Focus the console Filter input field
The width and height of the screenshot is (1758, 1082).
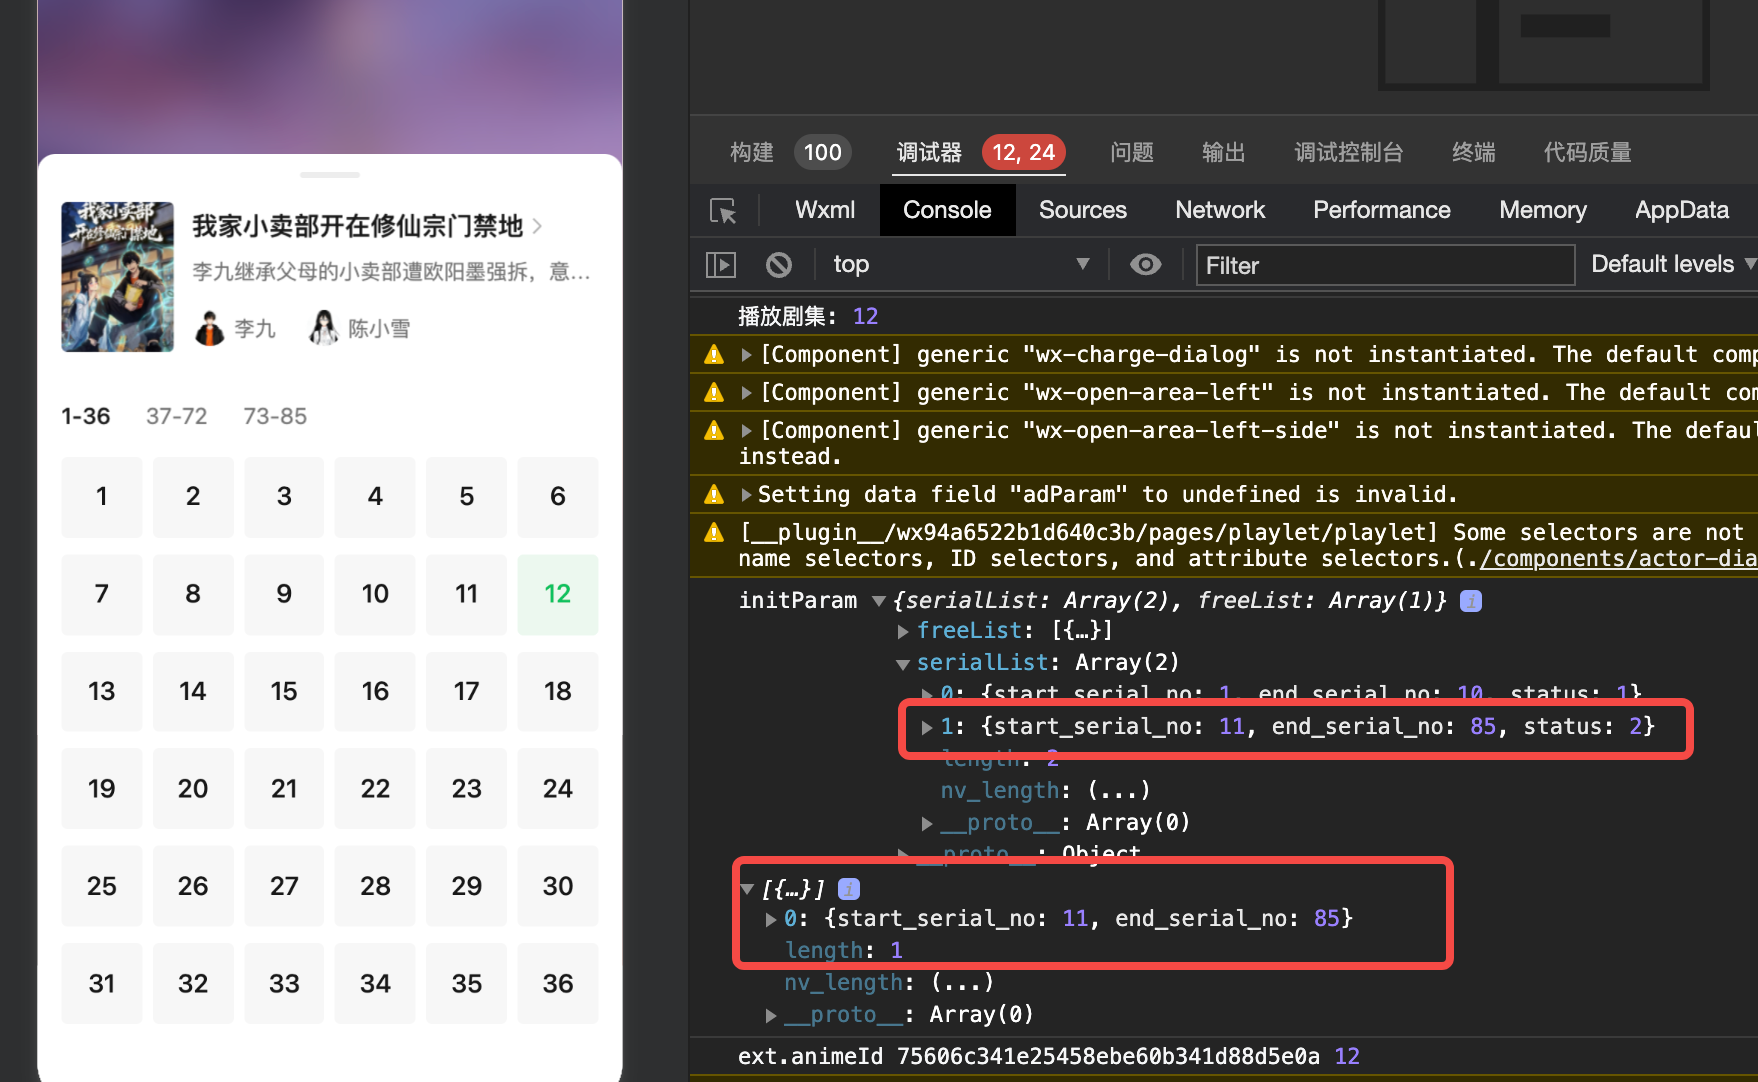coord(1385,265)
